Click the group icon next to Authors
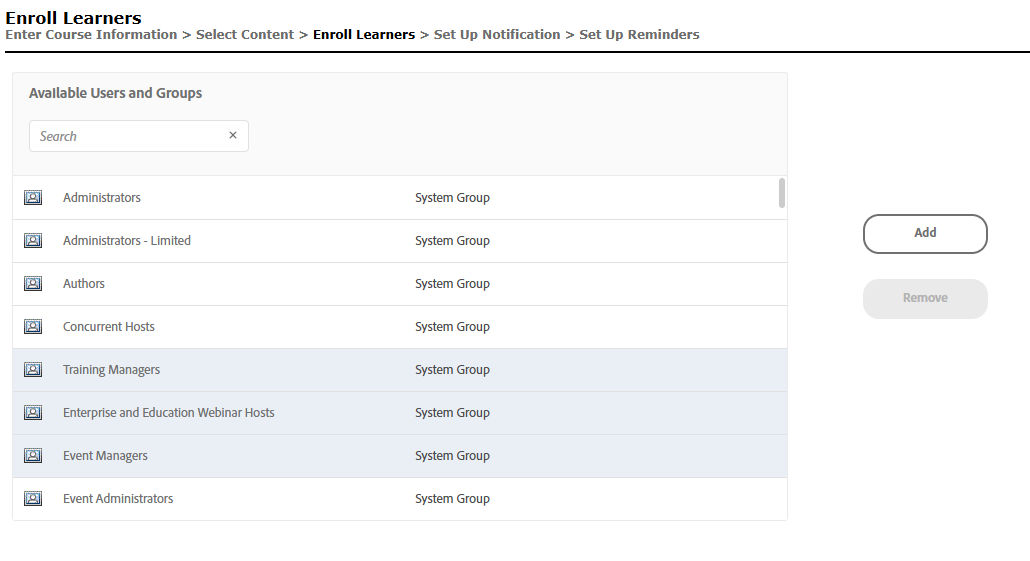 tap(33, 284)
